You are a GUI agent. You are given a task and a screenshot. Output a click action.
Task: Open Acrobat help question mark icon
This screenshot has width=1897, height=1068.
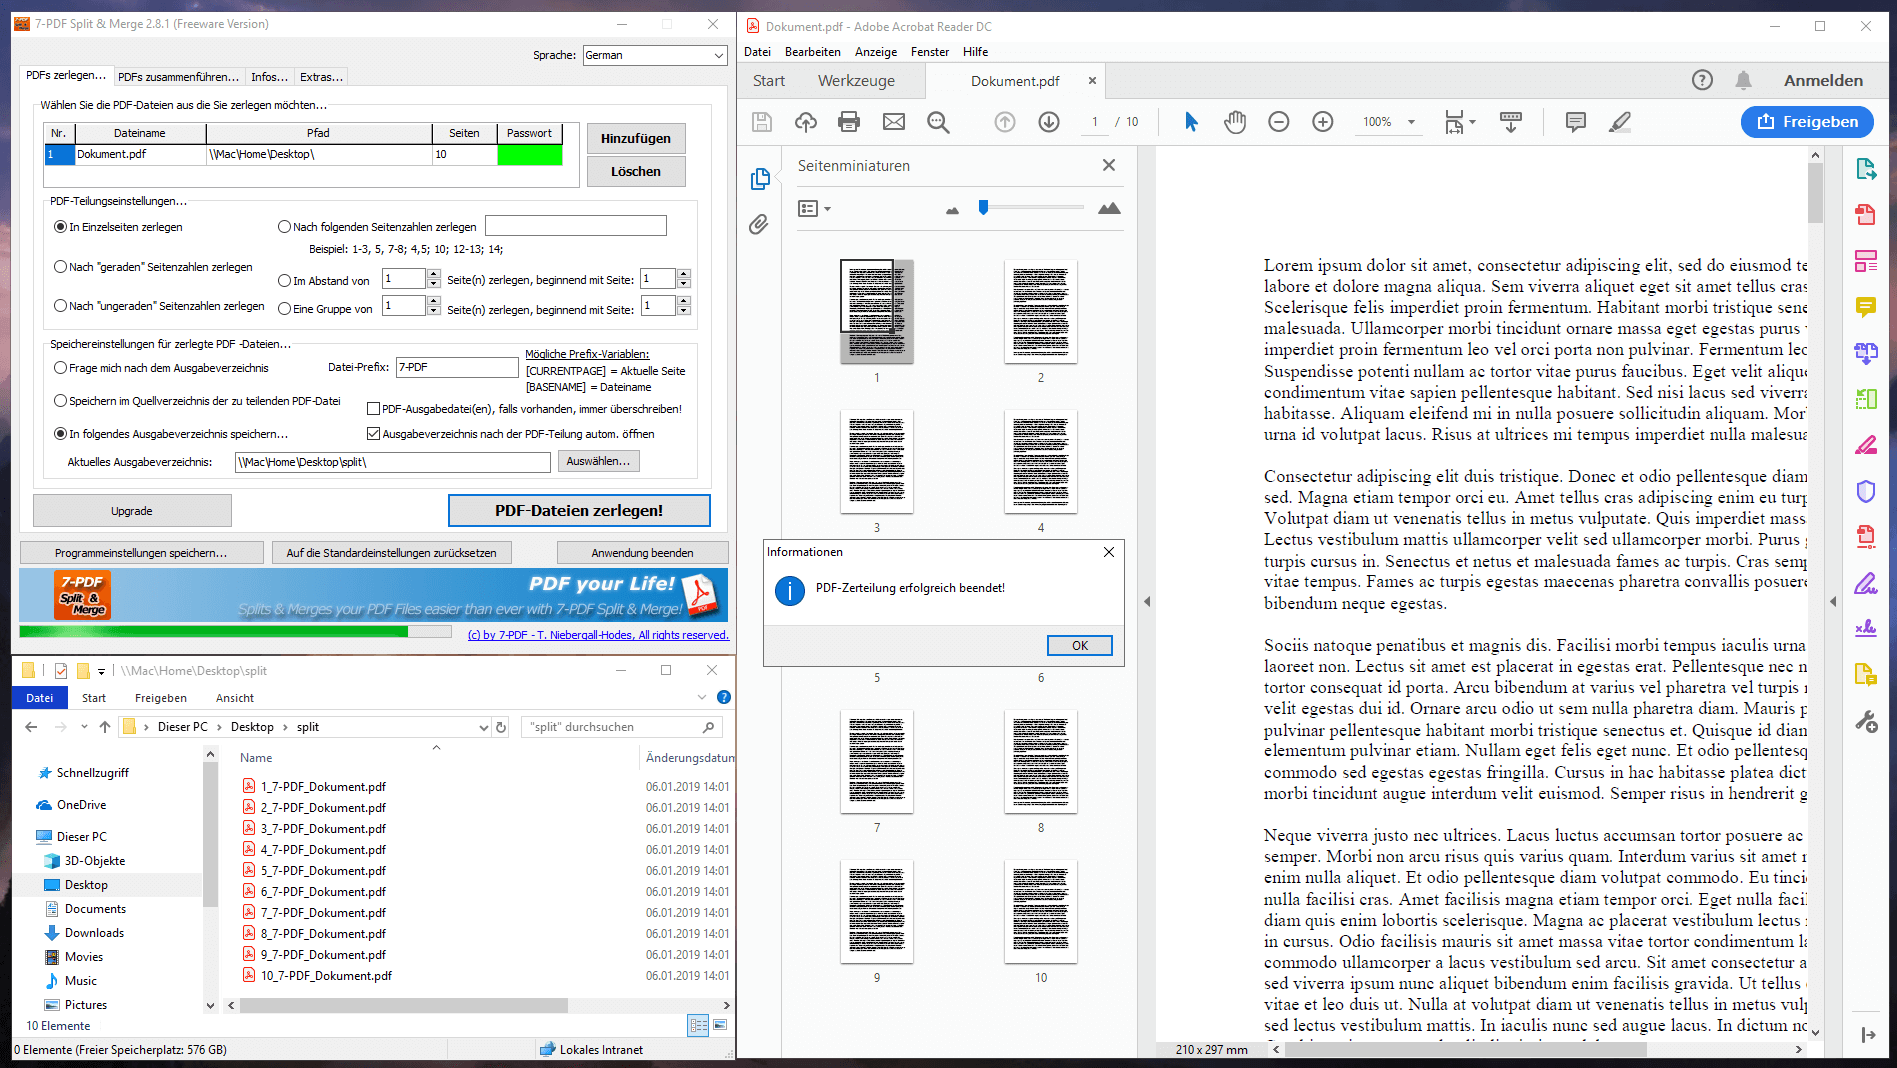(1702, 80)
